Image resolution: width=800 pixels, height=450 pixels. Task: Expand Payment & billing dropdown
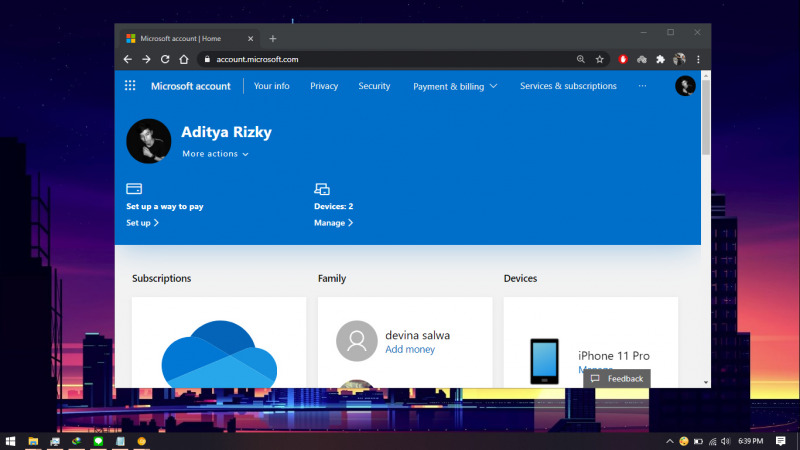[455, 86]
